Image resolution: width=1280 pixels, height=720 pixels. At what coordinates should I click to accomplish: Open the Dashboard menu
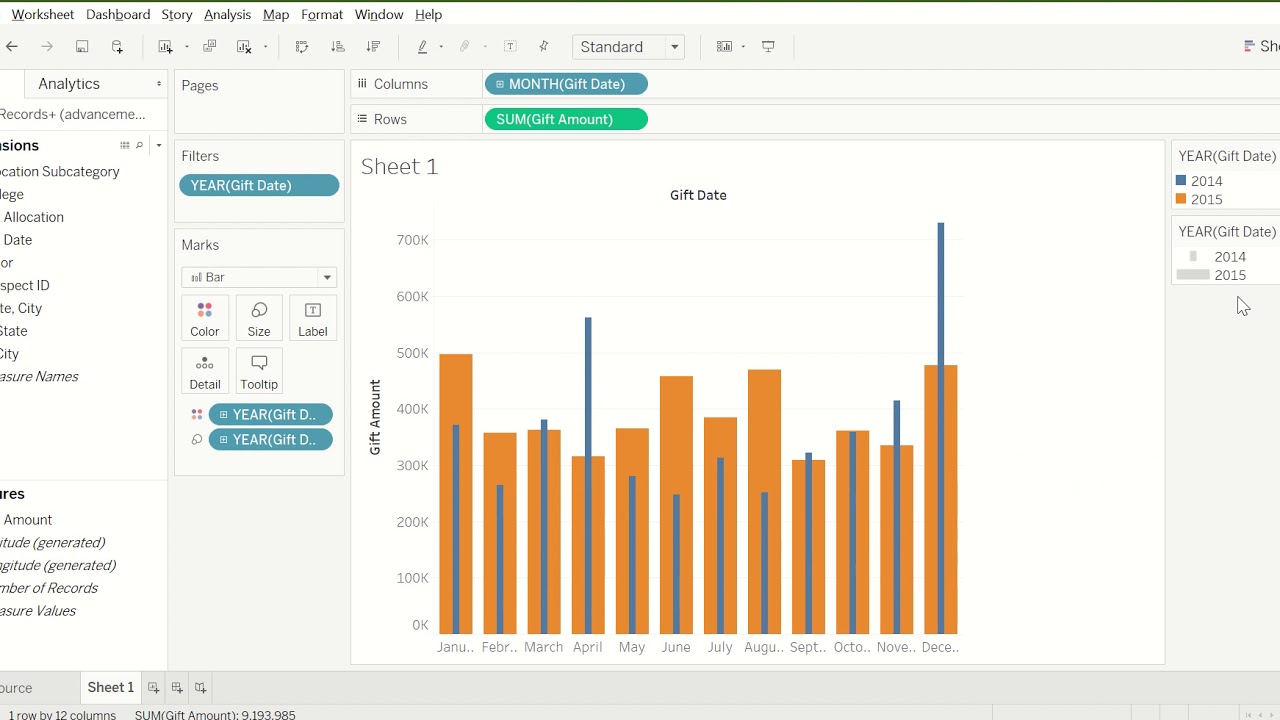118,15
